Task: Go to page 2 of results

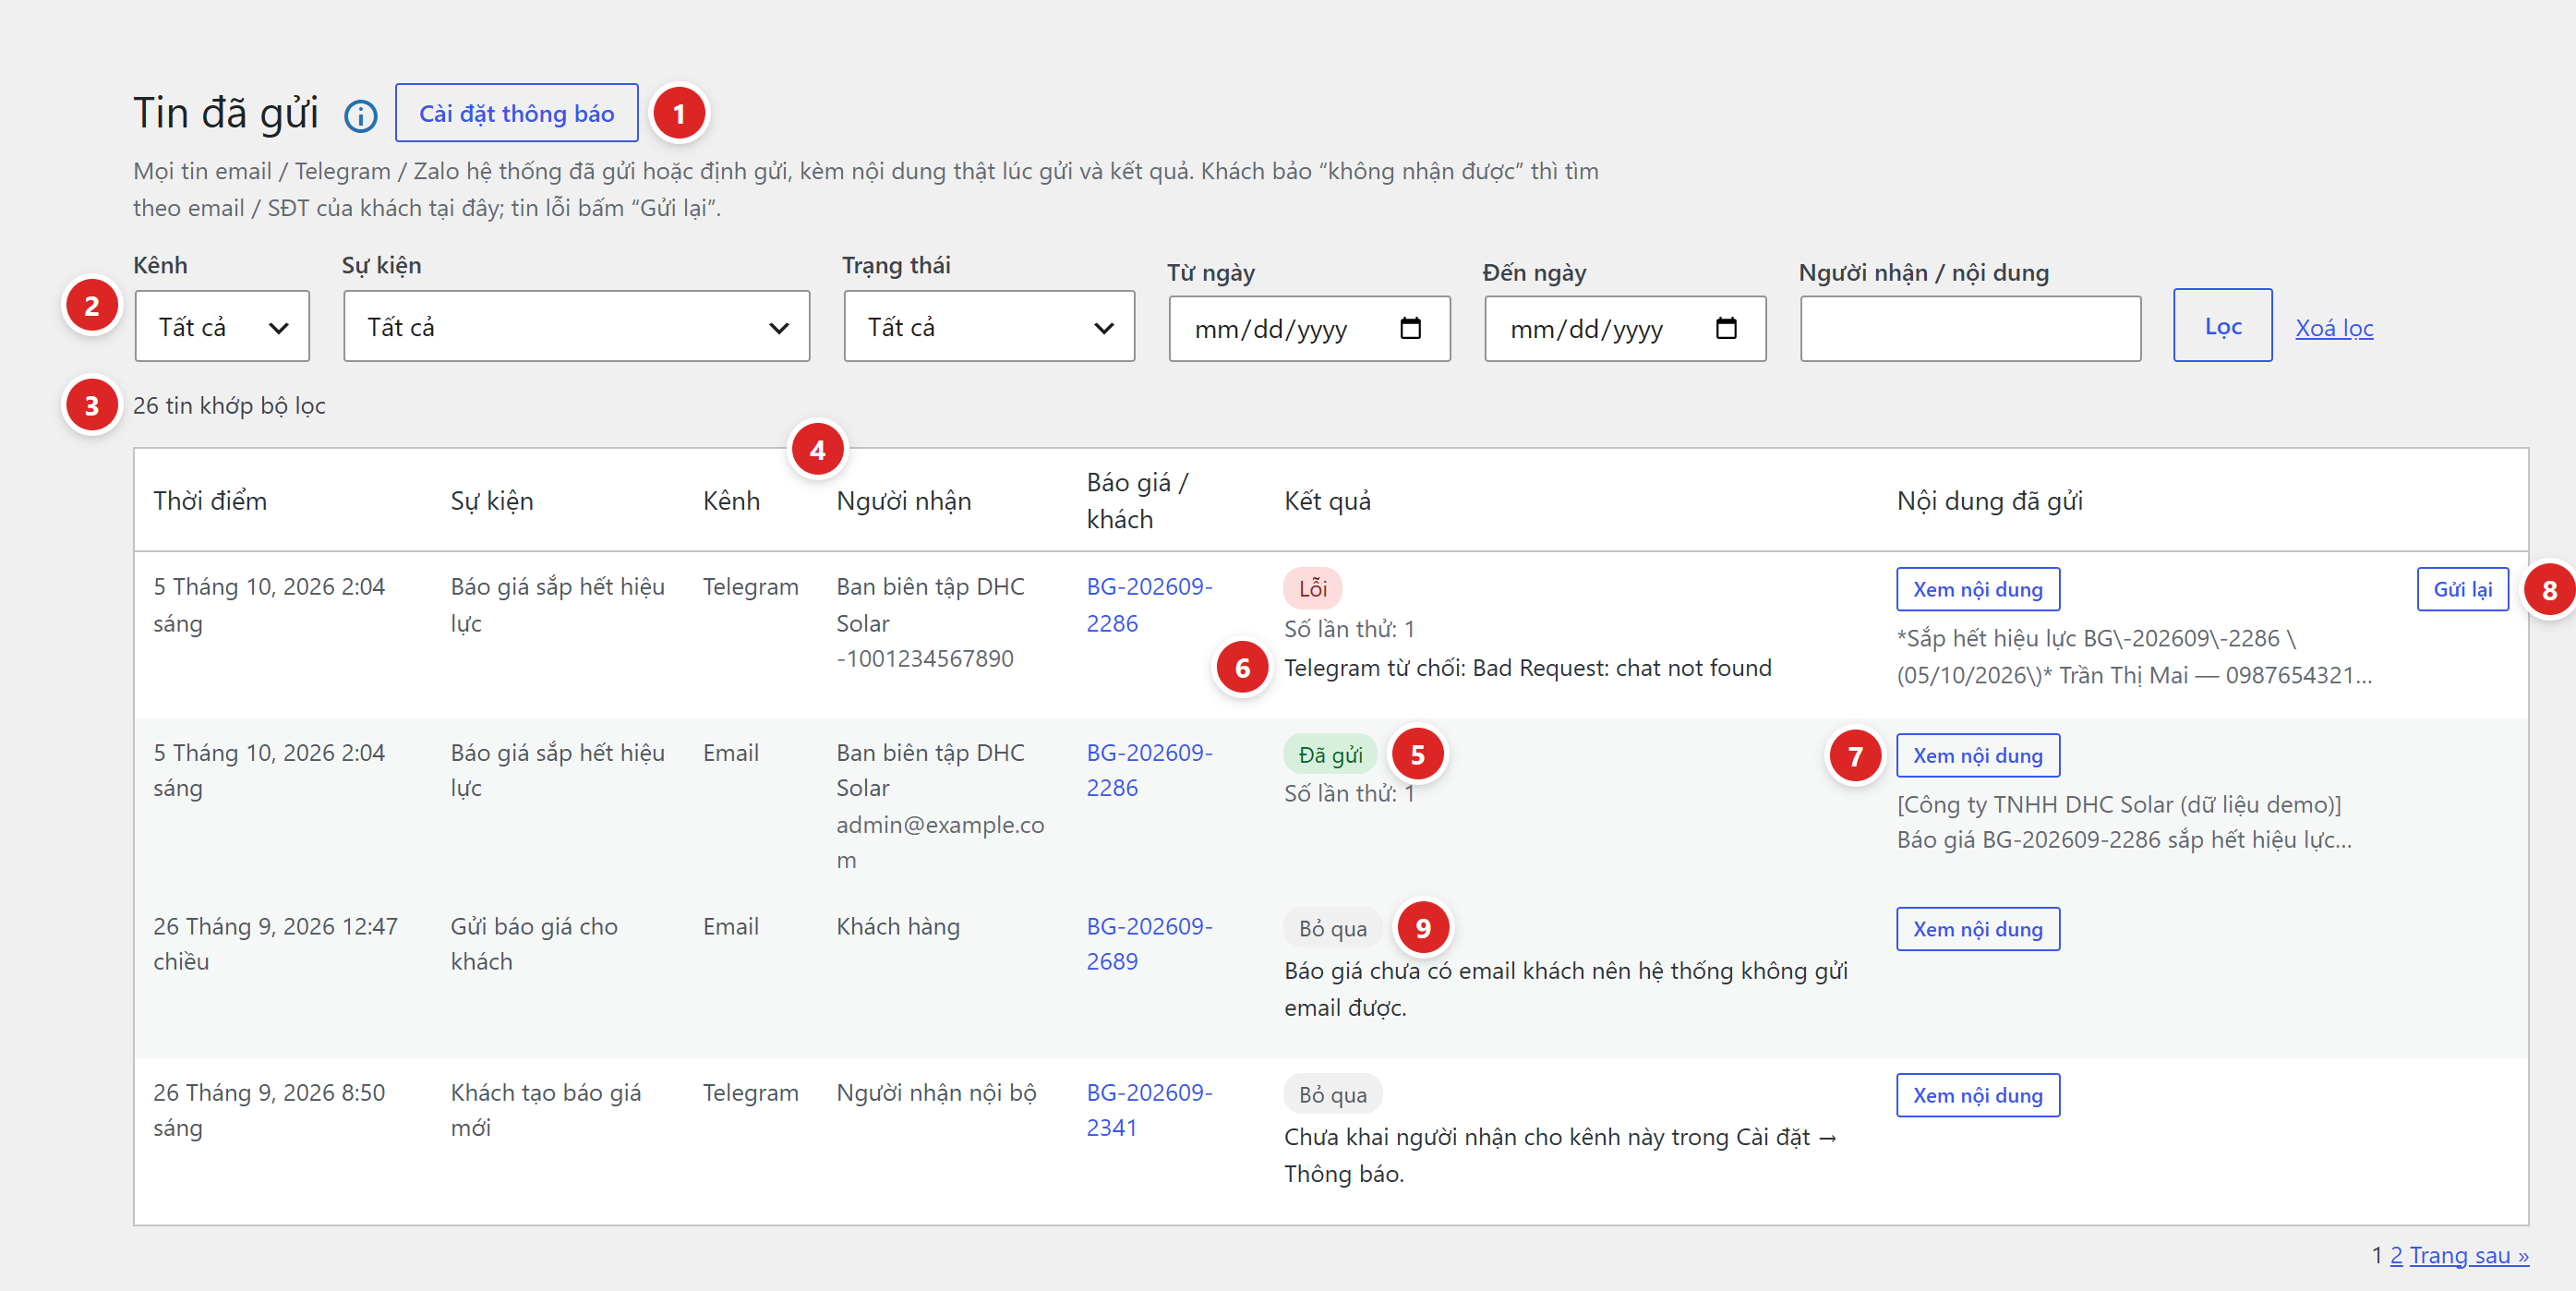Action: coord(2395,1255)
